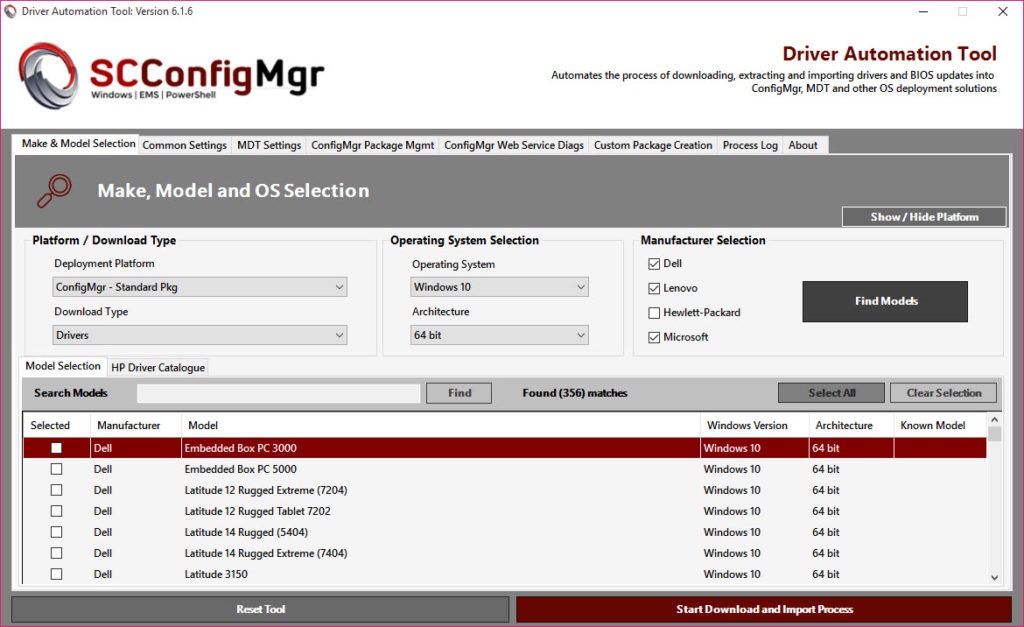
Task: Click the 'Driver Automation Tool' heading
Action: (x=889, y=54)
